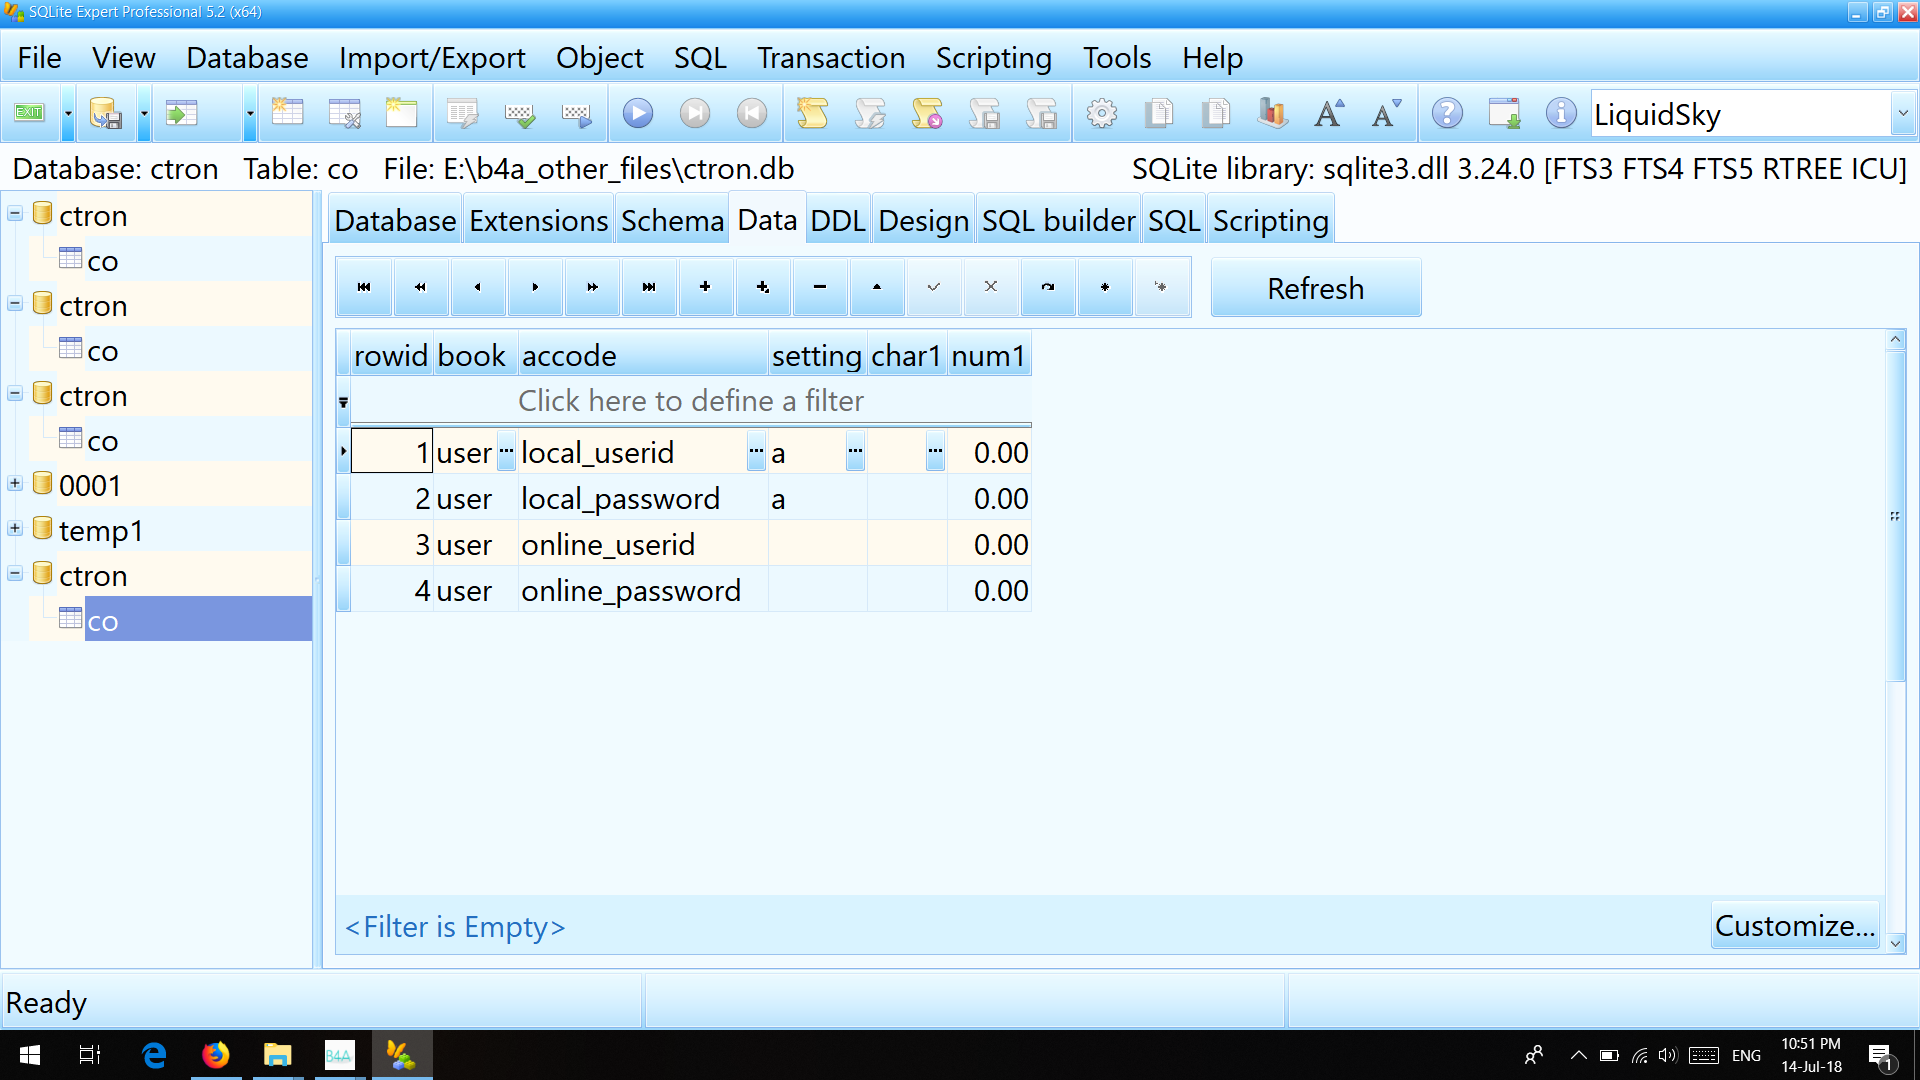Click the blue Execute SQL play icon

point(637,113)
